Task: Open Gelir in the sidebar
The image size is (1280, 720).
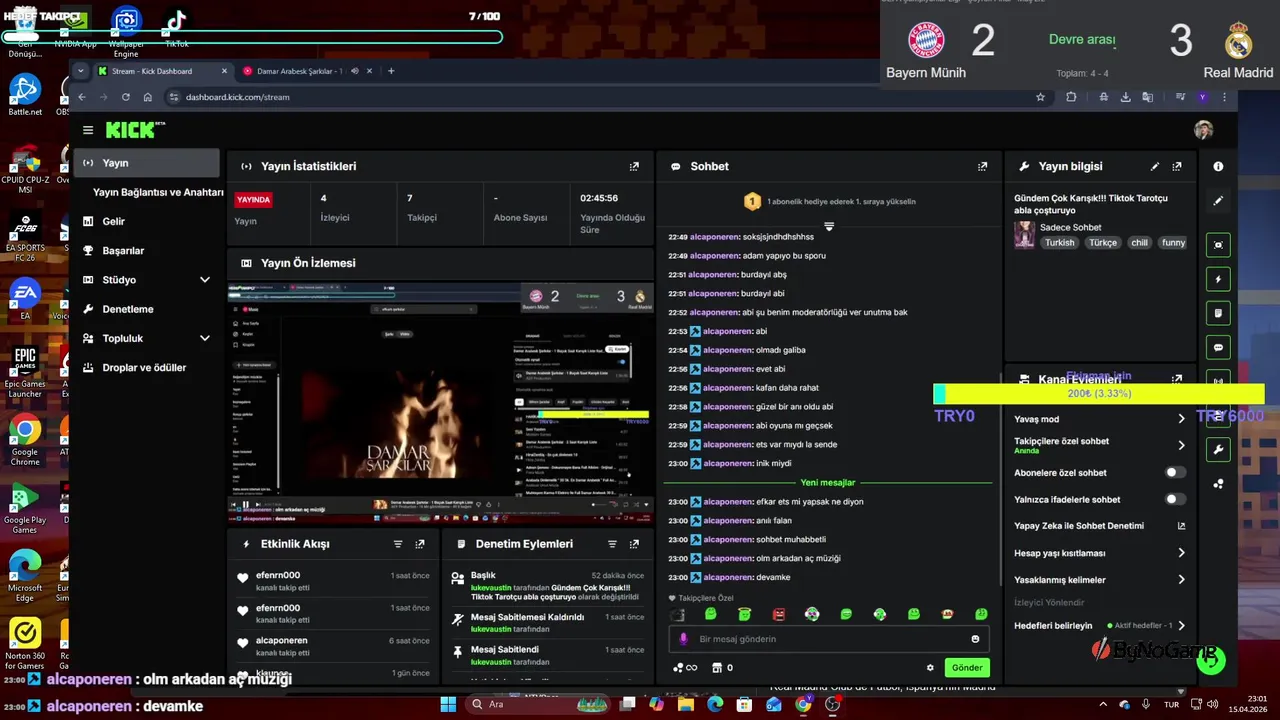Action: click(x=113, y=221)
